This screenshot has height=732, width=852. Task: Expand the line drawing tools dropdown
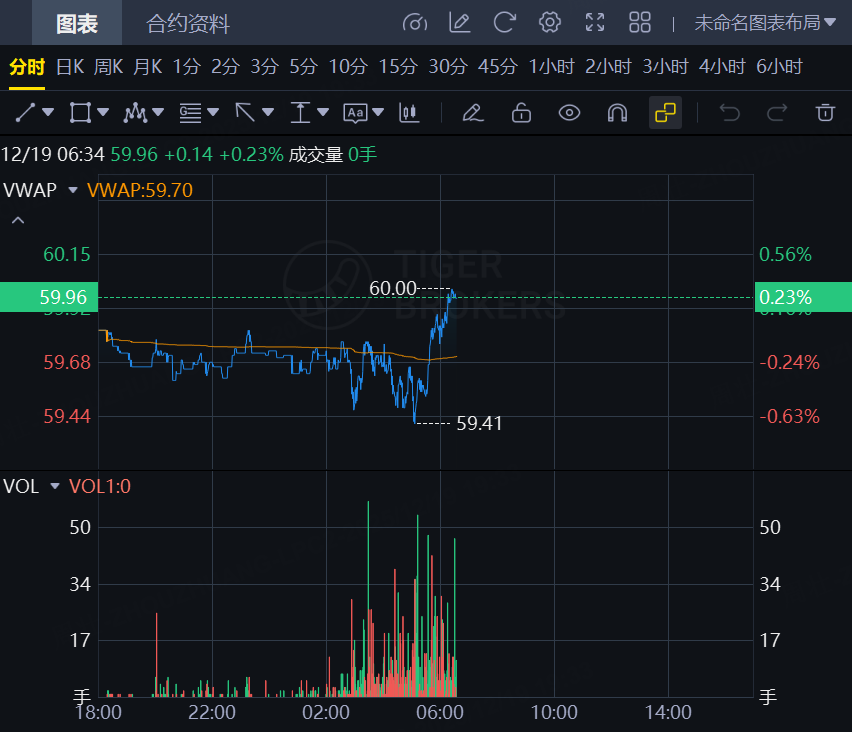[x=48, y=113]
